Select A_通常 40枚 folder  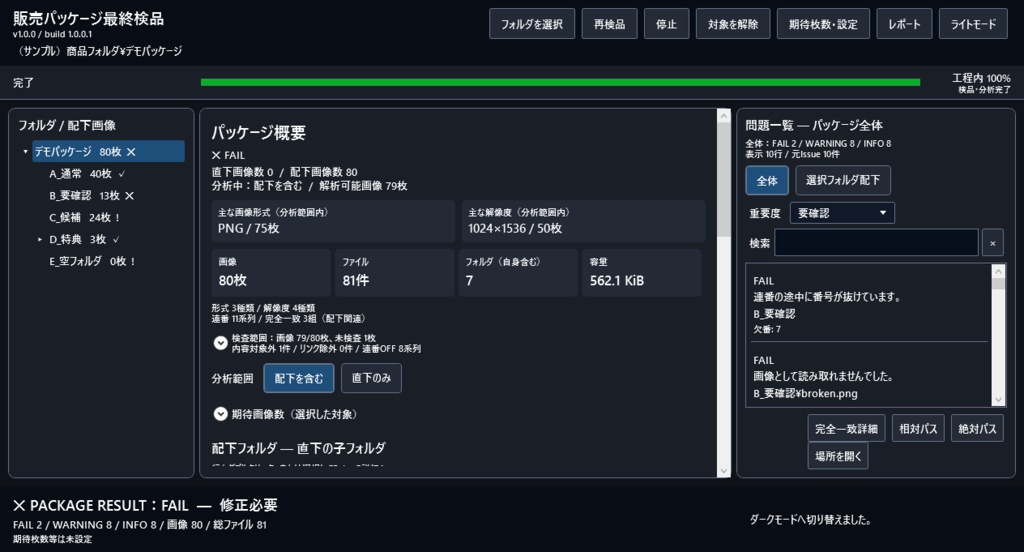click(80, 174)
